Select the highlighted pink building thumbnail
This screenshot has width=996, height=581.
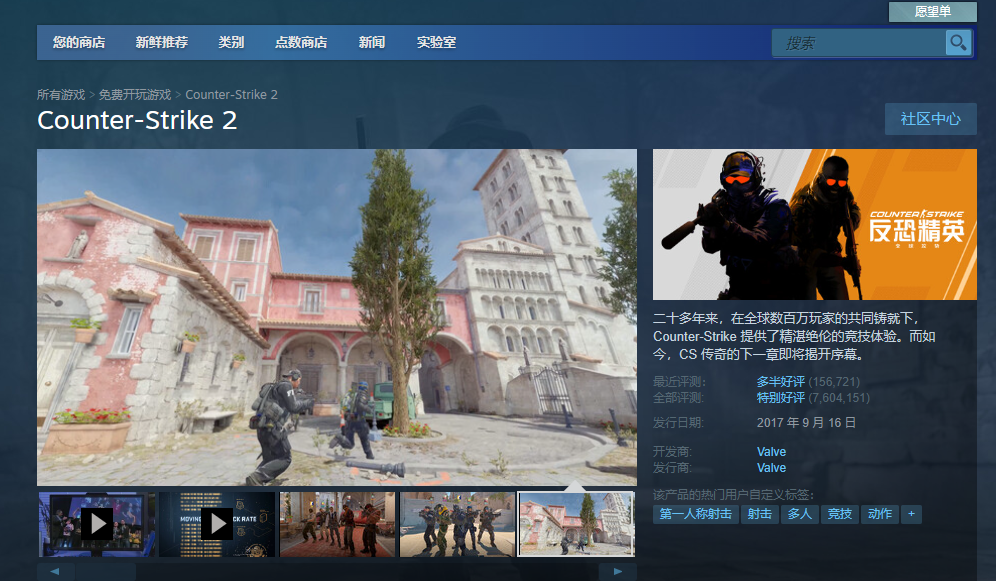(x=577, y=524)
